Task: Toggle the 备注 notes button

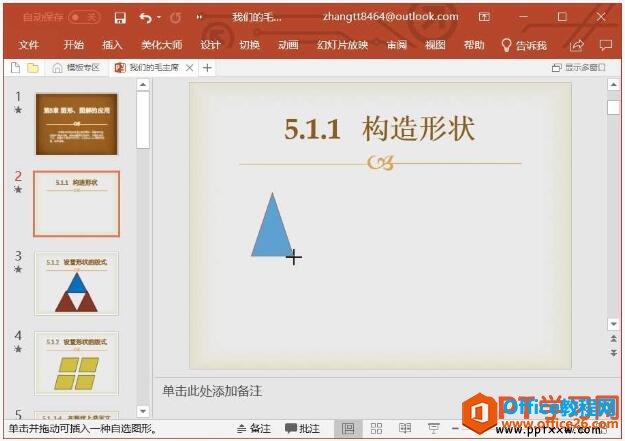Action: coord(254,429)
